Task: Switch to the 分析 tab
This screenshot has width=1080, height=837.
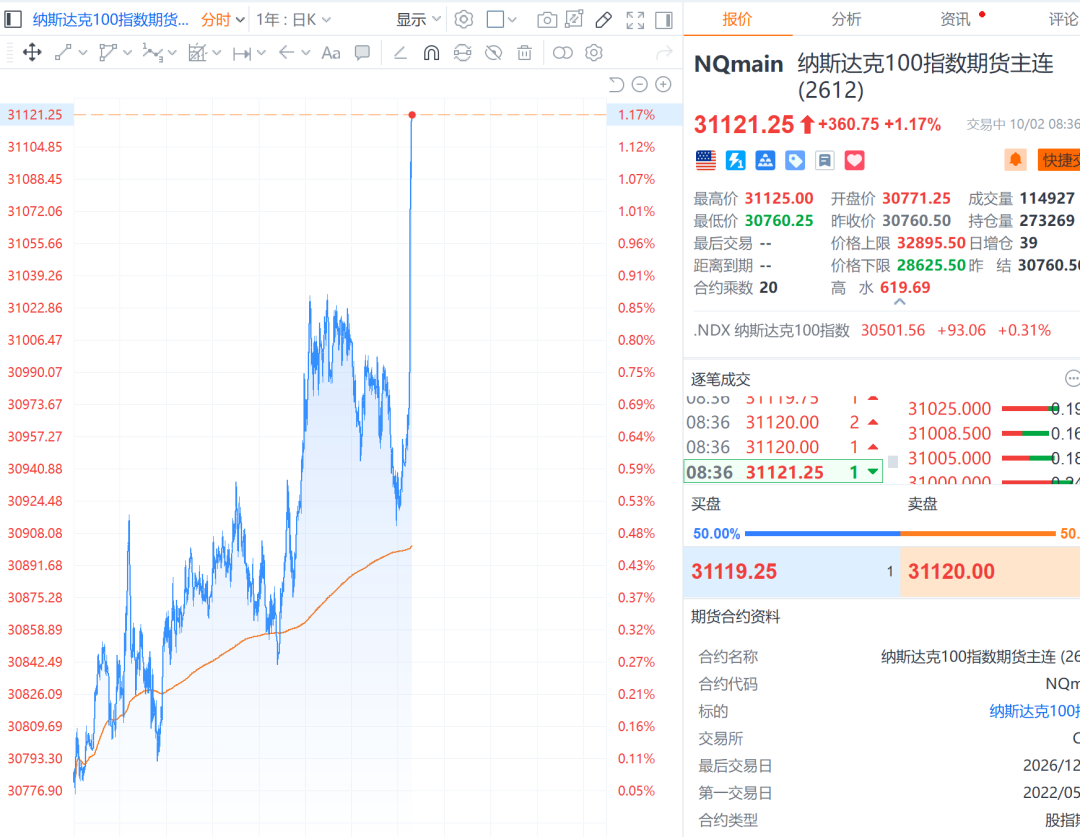Action: [x=847, y=19]
